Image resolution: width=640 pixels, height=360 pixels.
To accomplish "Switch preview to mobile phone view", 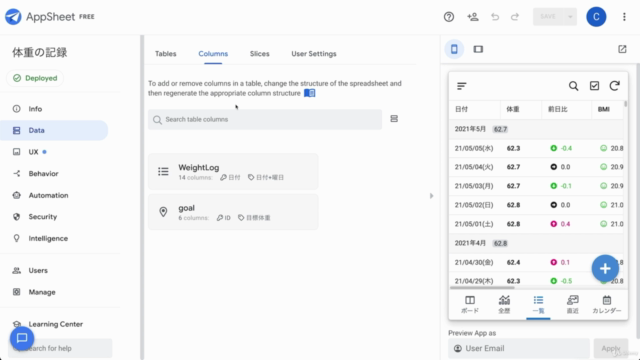I will pyautogui.click(x=454, y=49).
